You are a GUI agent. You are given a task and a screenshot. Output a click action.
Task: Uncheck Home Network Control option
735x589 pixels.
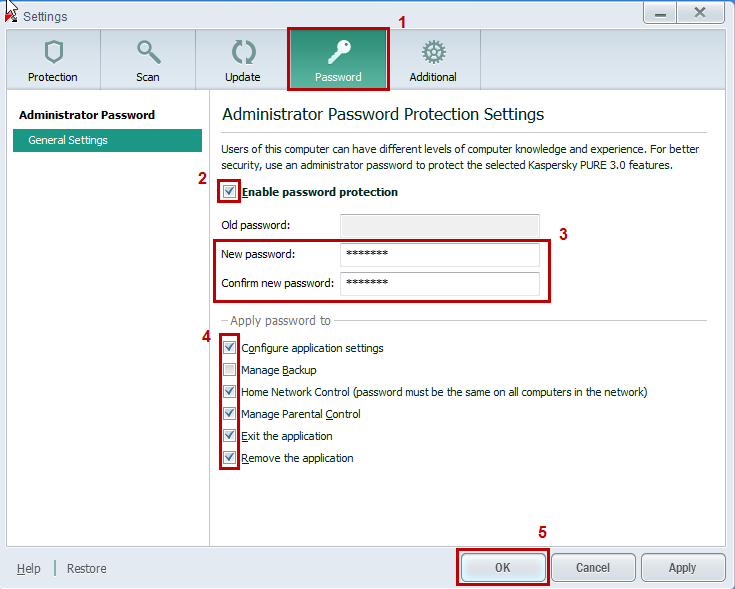(229, 391)
